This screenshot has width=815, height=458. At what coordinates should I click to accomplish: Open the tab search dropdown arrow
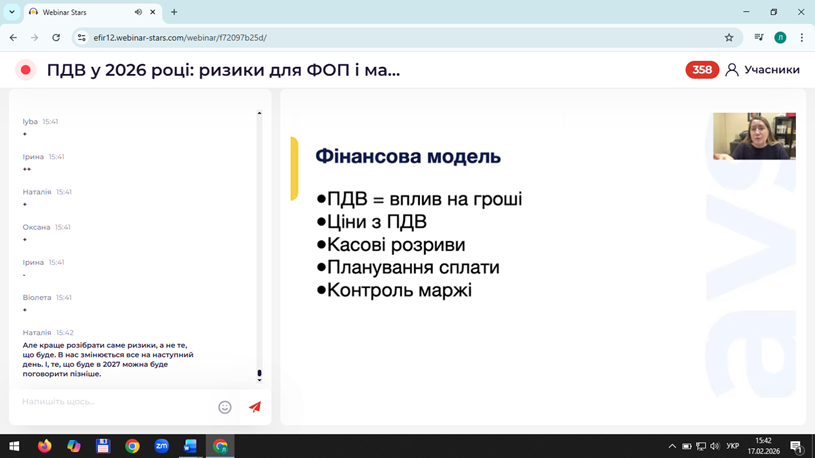coord(12,13)
